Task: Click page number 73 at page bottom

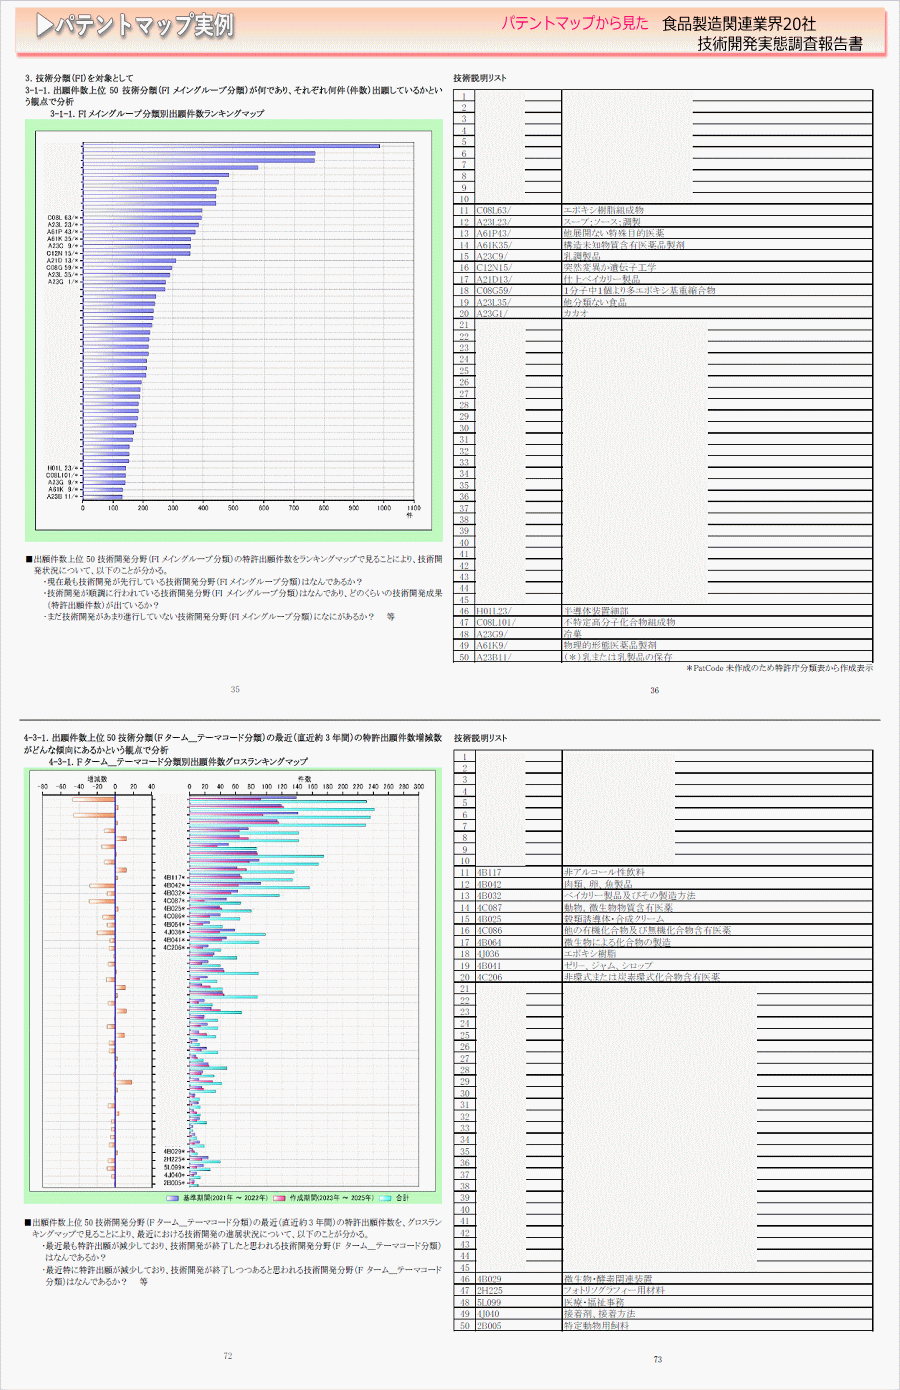Action: coord(657,1359)
